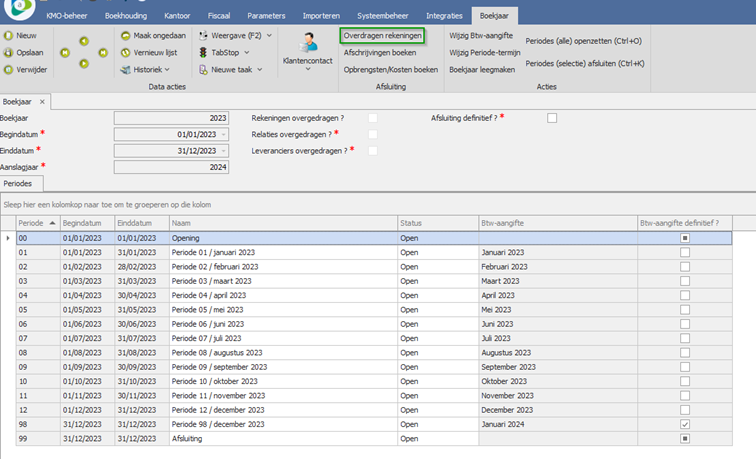
Task: Open the Weergave (F2) dropdown
Action: 267,35
